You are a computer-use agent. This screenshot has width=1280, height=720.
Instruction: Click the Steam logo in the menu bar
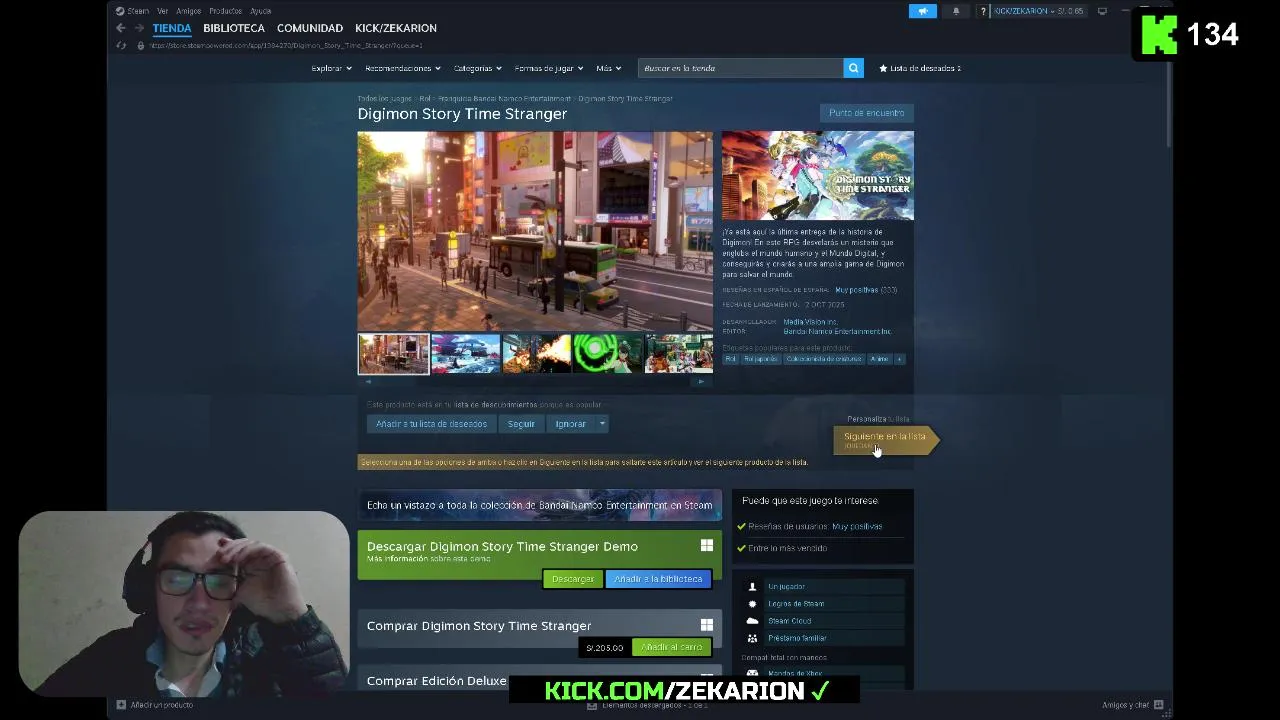[120, 11]
